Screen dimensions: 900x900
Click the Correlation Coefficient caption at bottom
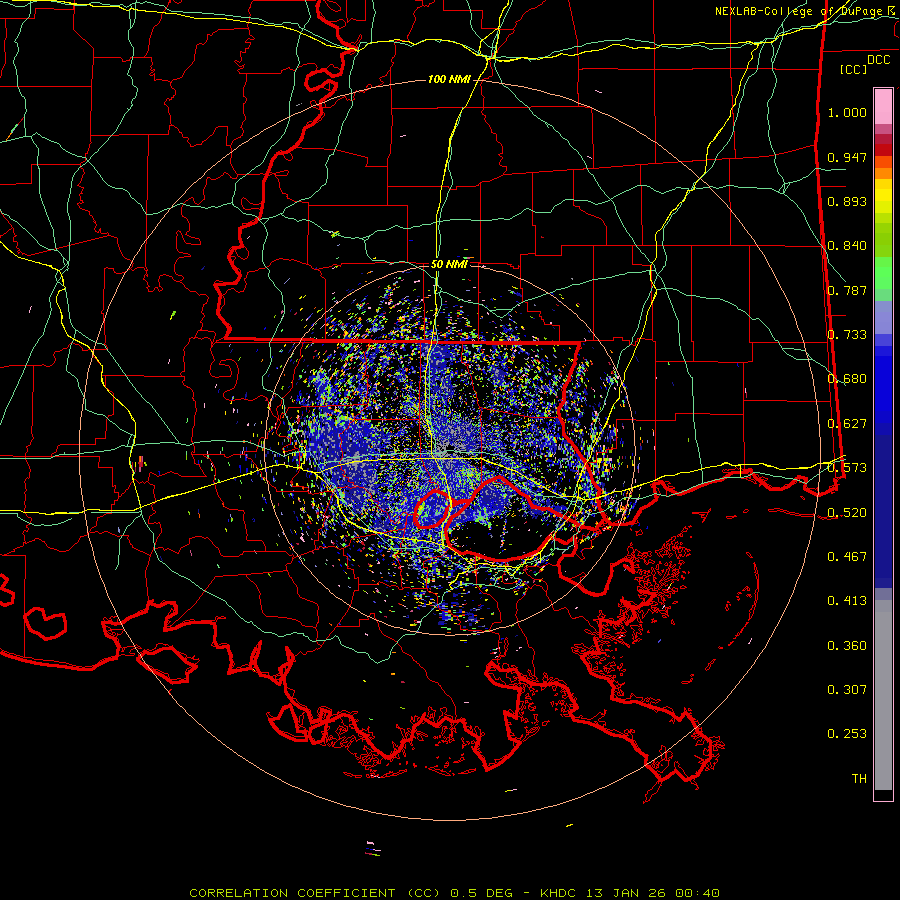point(454,893)
